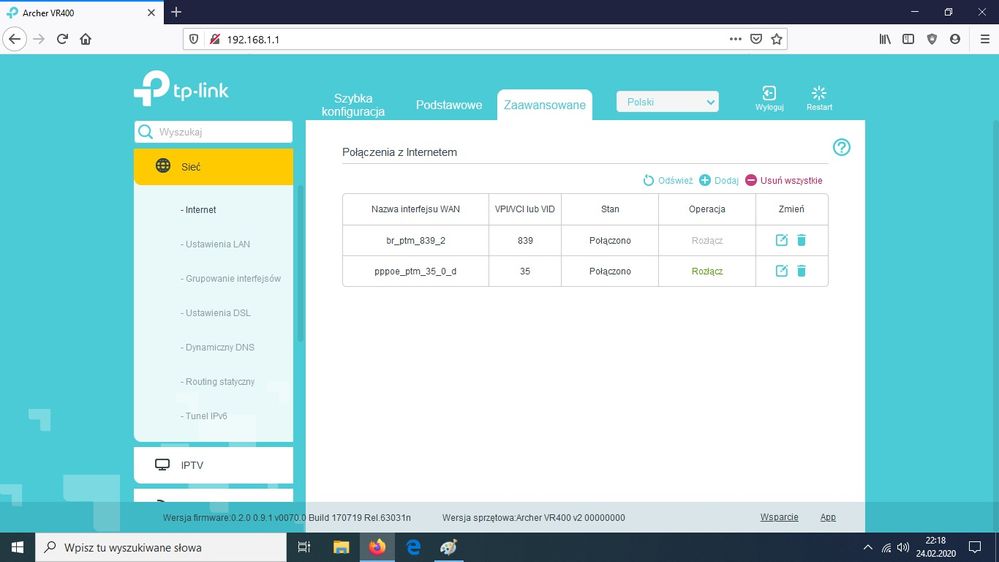Click Rozłącz for pppoe_ptm_35_0_d

tap(707, 271)
